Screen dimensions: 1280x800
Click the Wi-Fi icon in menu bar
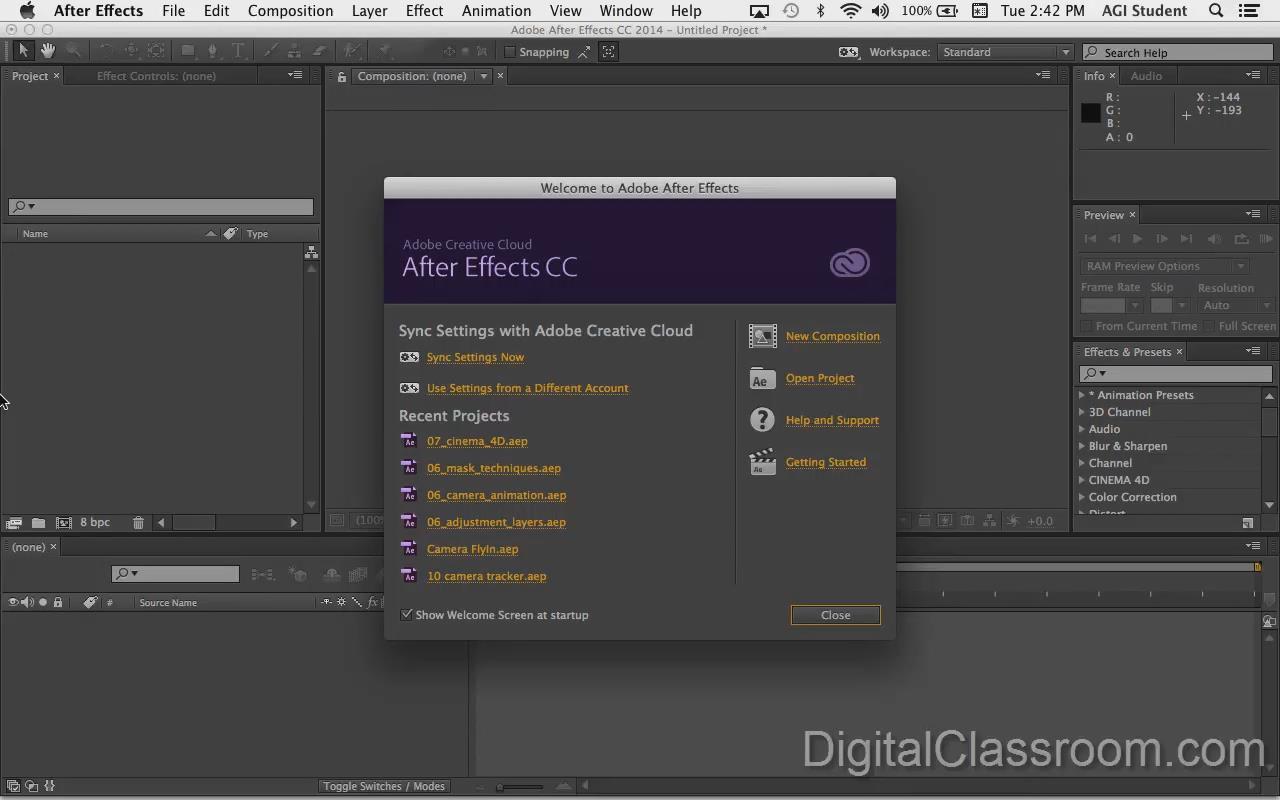(x=851, y=11)
